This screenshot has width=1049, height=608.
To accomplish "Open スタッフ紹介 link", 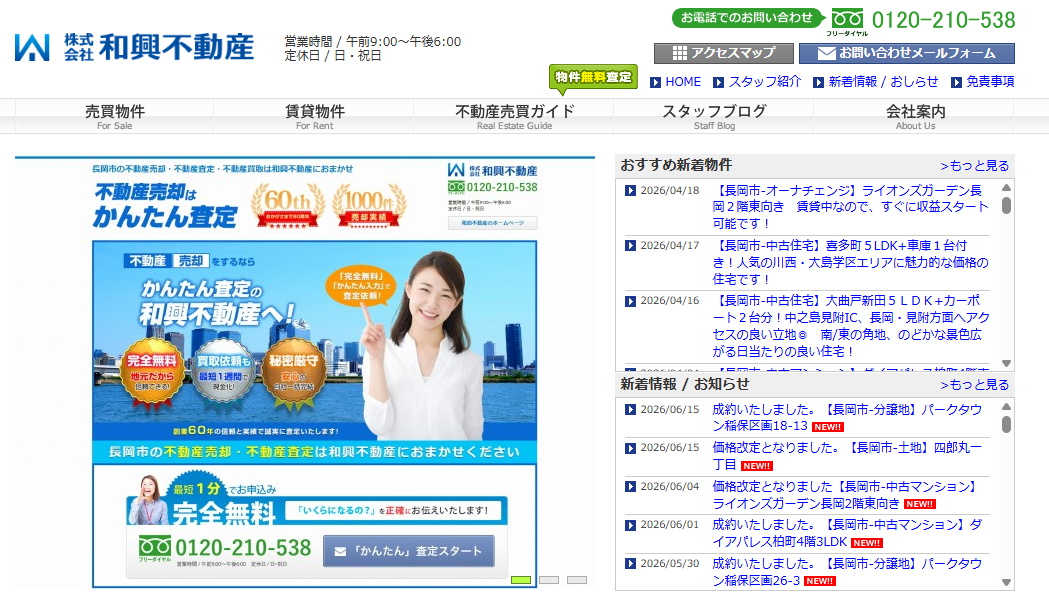I will [x=764, y=82].
